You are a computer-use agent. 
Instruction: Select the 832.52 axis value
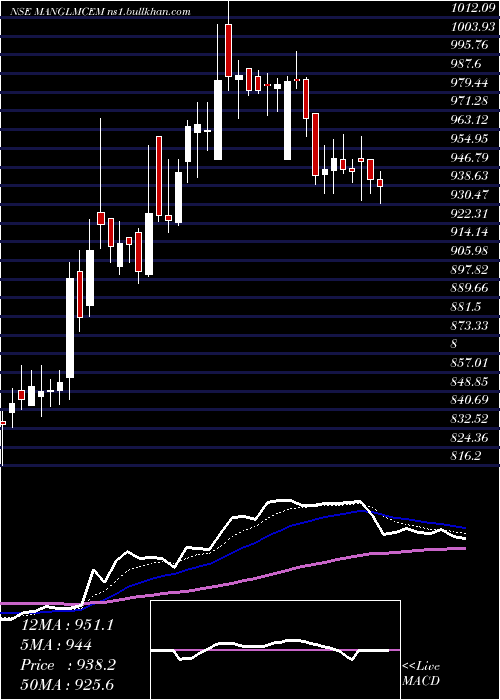tap(471, 419)
